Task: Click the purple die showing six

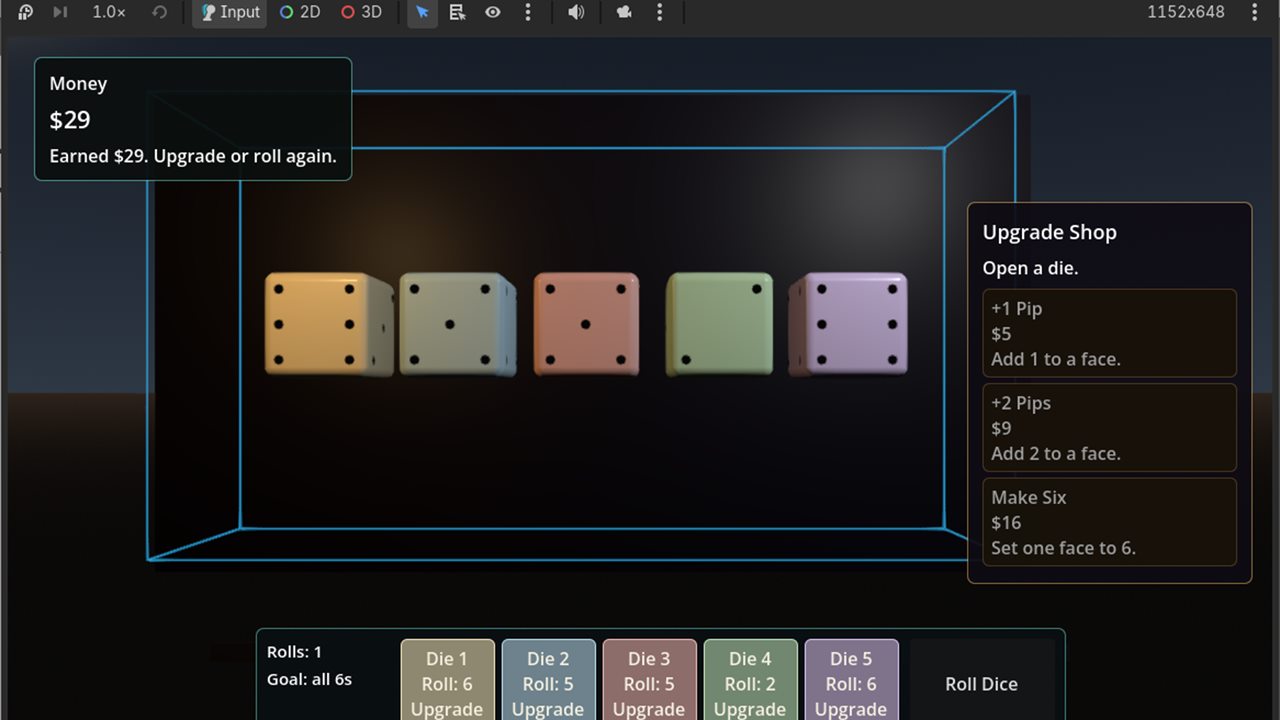Action: pyautogui.click(x=849, y=324)
